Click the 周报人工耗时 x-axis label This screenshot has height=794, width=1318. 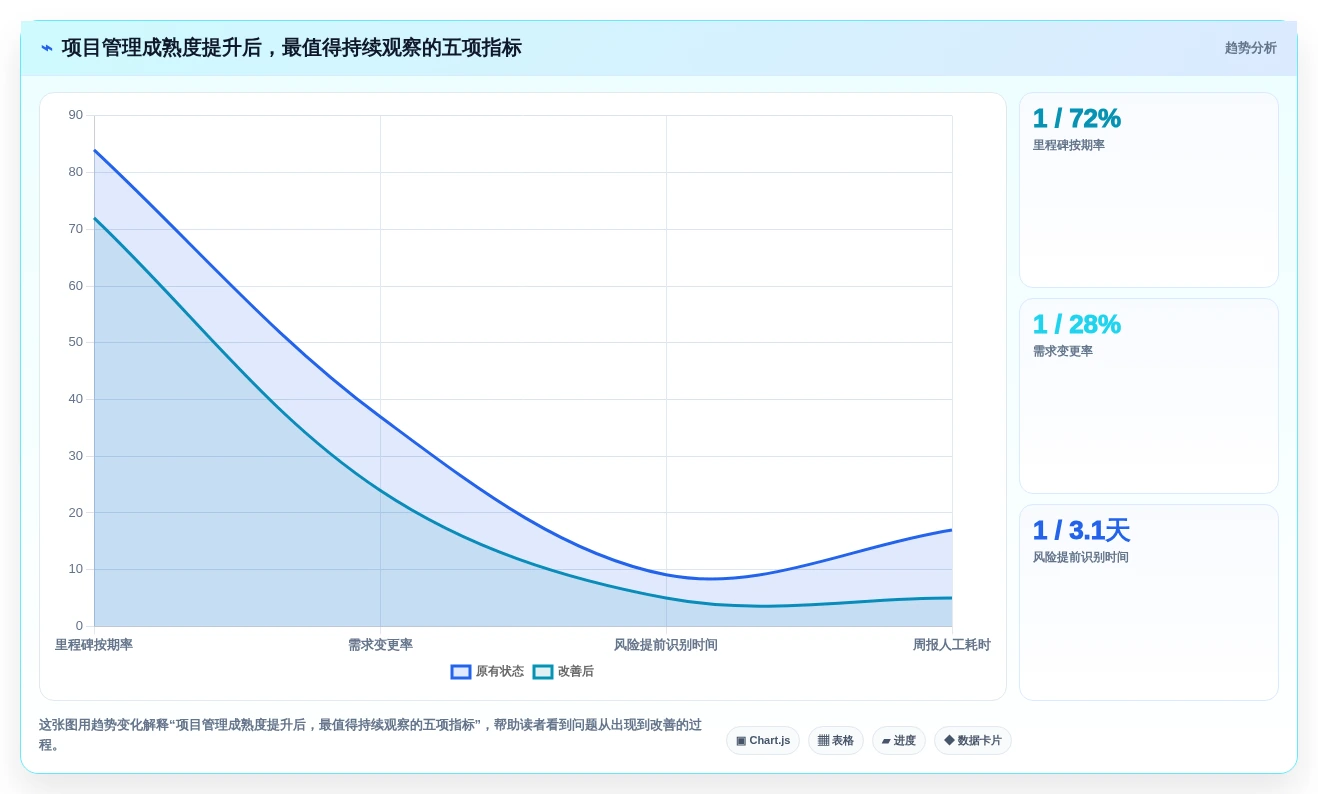click(951, 645)
